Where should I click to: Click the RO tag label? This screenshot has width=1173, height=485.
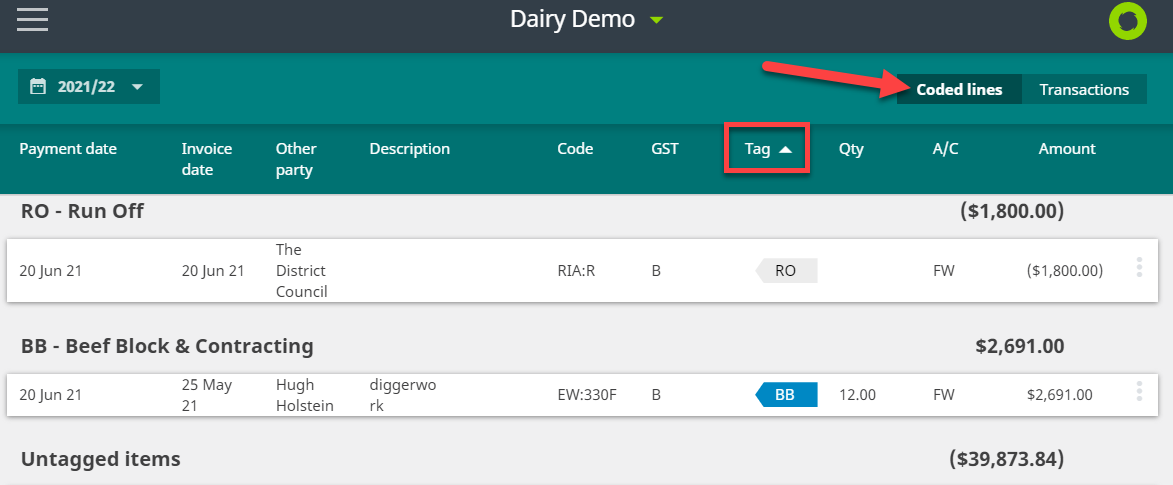pyautogui.click(x=786, y=271)
